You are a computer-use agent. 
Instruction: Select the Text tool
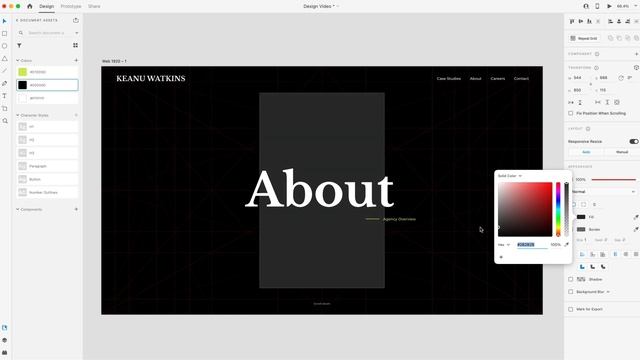point(5,96)
